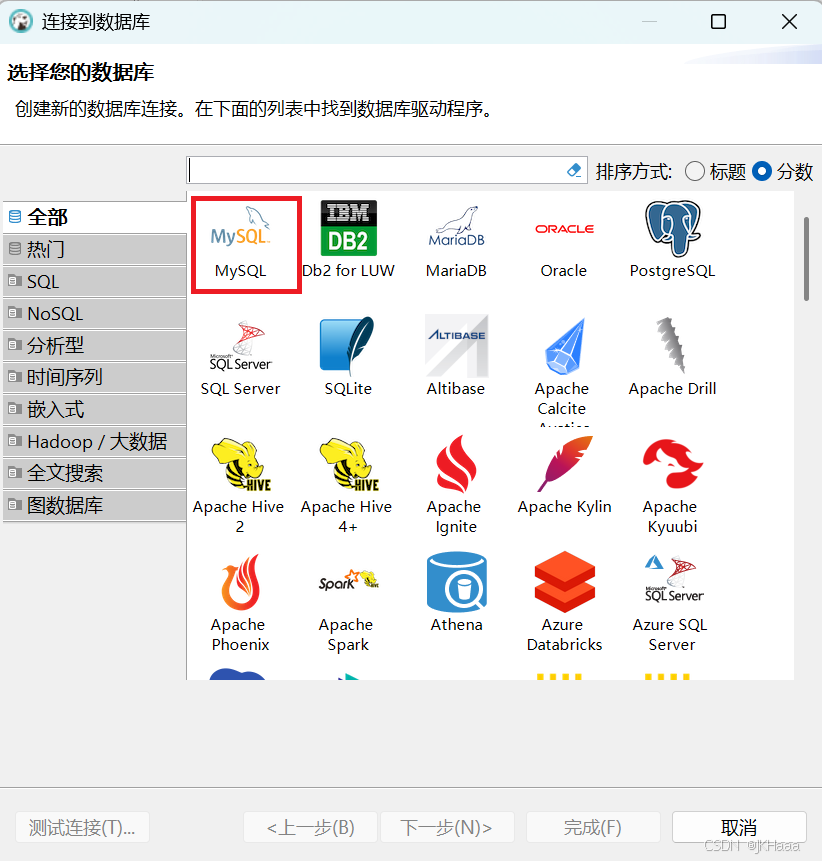This screenshot has width=822, height=861.
Task: Open the 热门 category
Action: (94, 250)
